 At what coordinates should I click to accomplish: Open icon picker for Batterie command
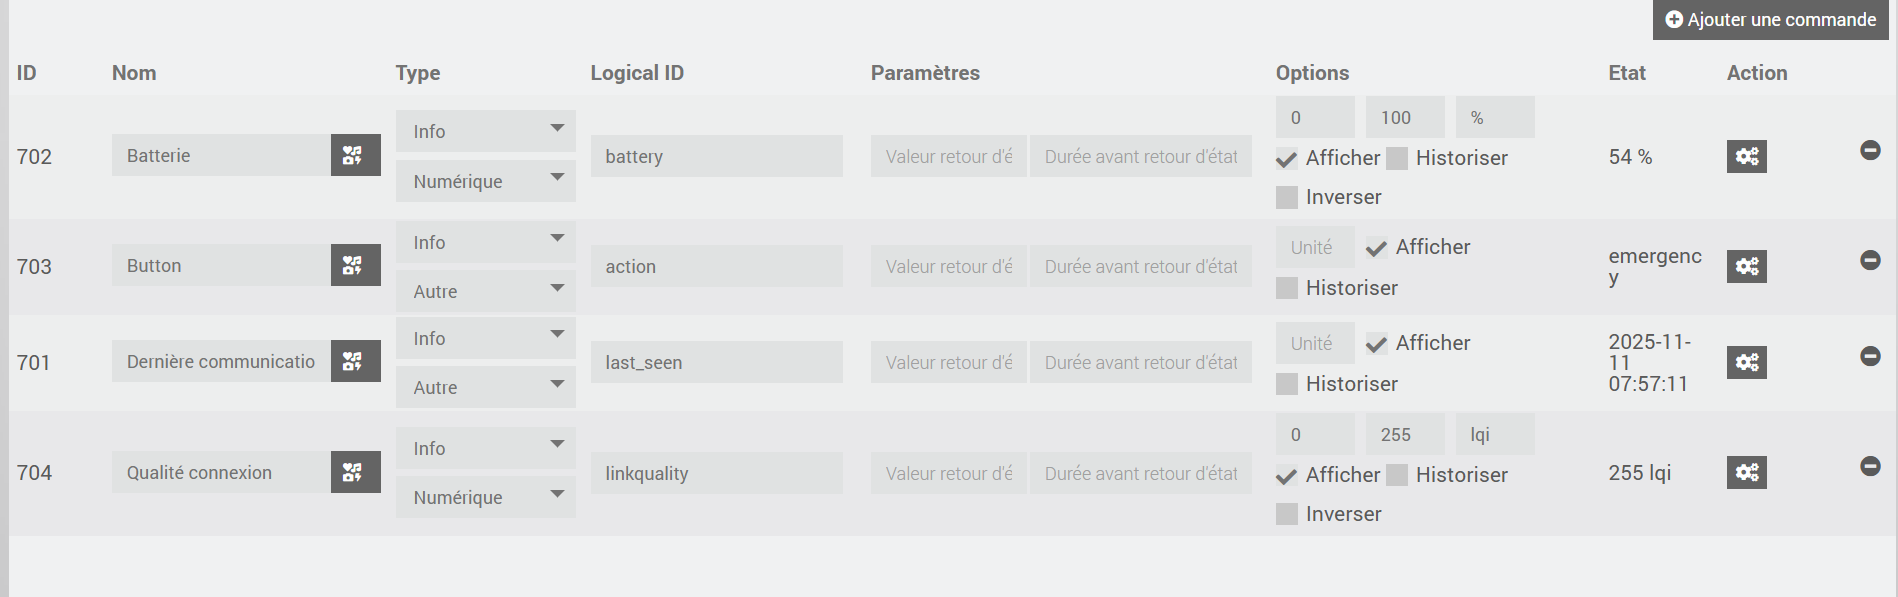[x=355, y=155]
